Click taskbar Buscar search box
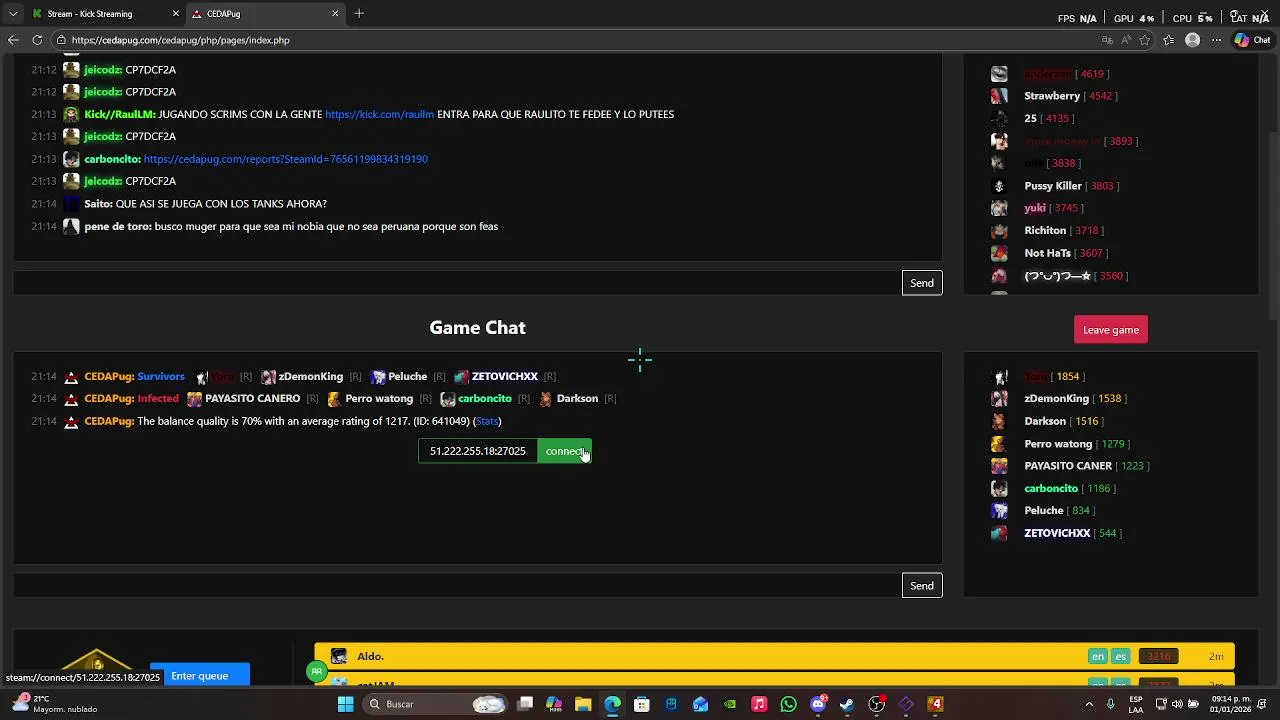1280x720 pixels. coord(435,704)
